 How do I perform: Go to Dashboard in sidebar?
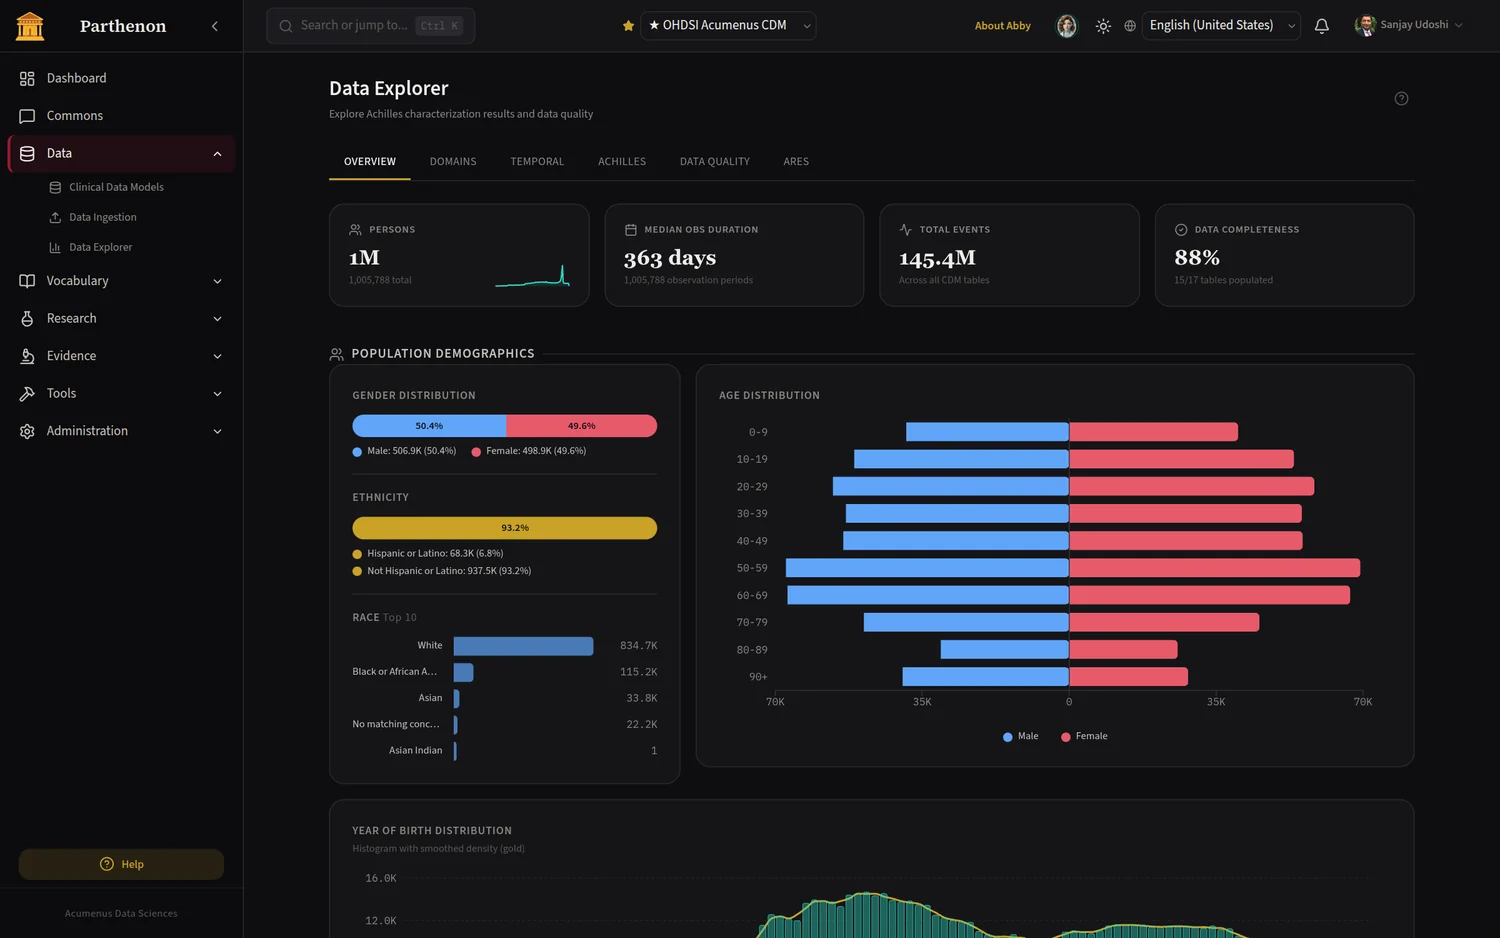click(121, 78)
